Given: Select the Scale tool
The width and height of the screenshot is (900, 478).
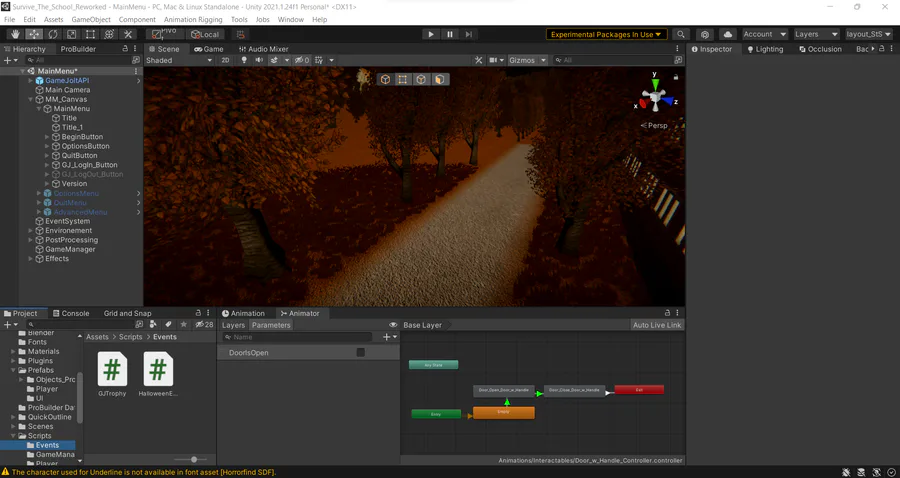Looking at the screenshot, I should pos(72,34).
